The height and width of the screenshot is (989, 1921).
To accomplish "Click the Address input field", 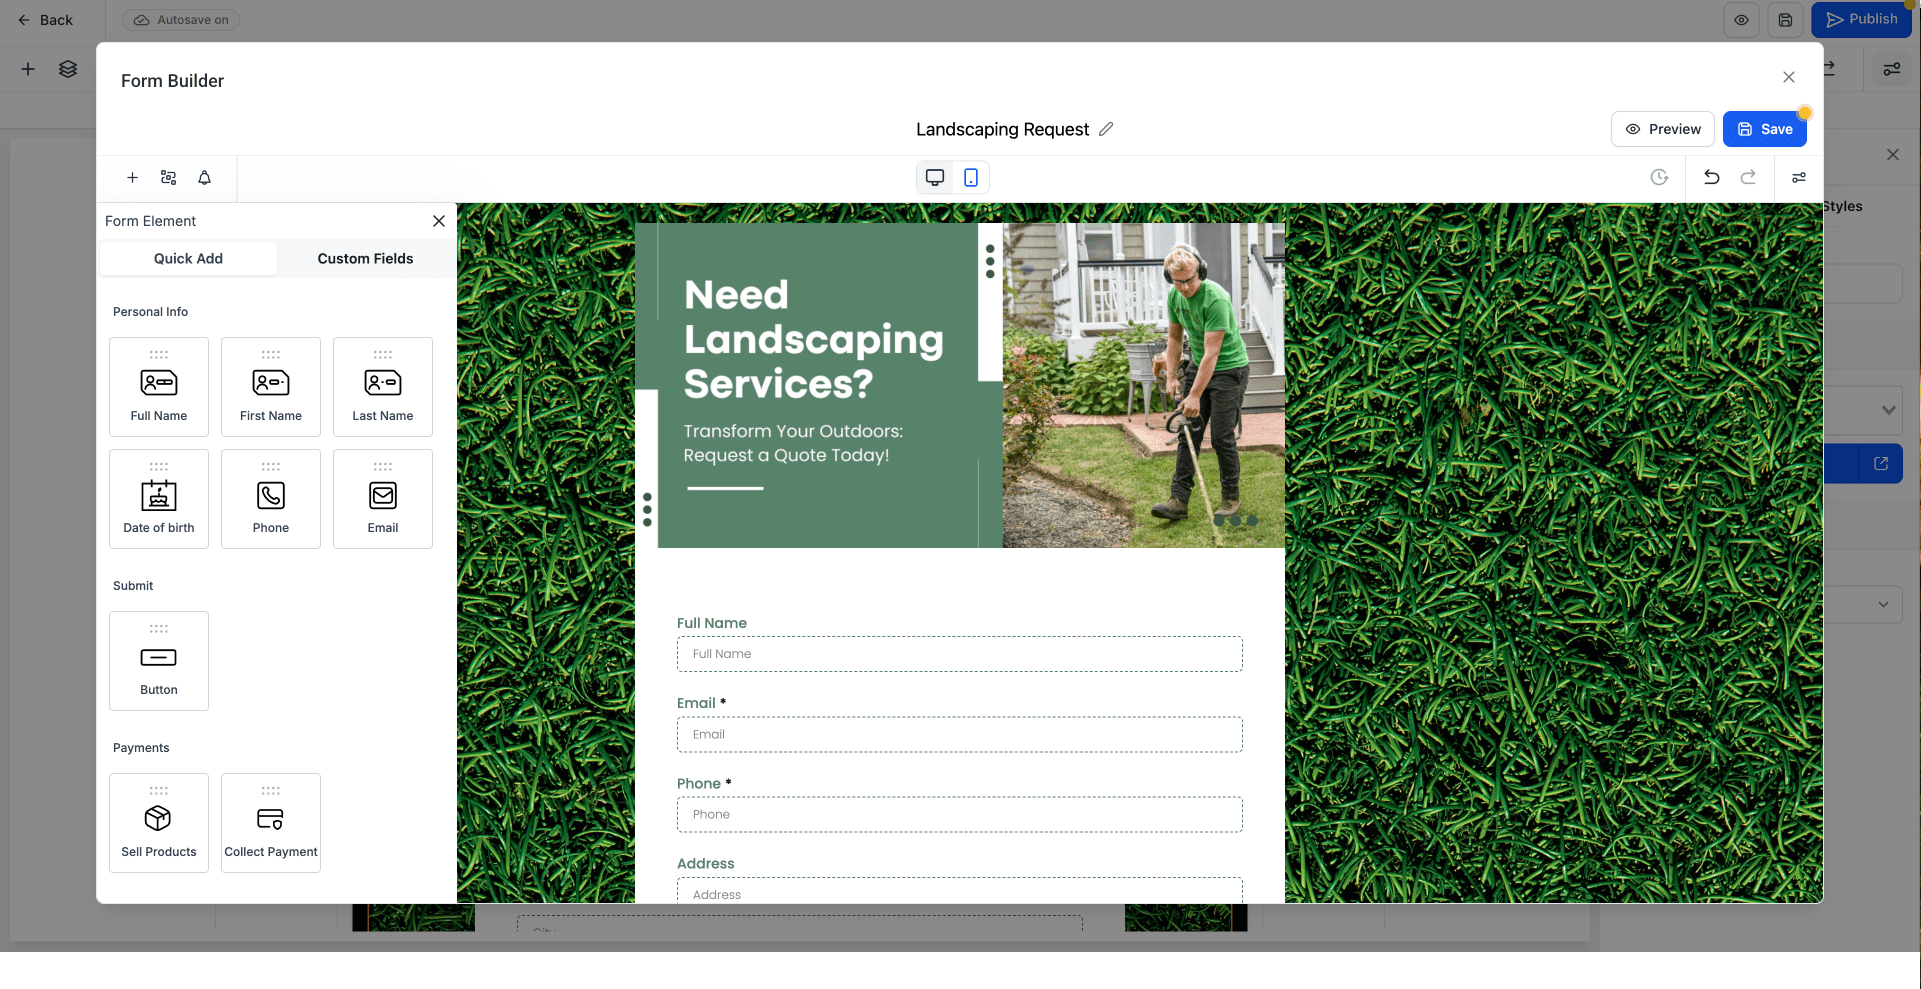I will [960, 891].
